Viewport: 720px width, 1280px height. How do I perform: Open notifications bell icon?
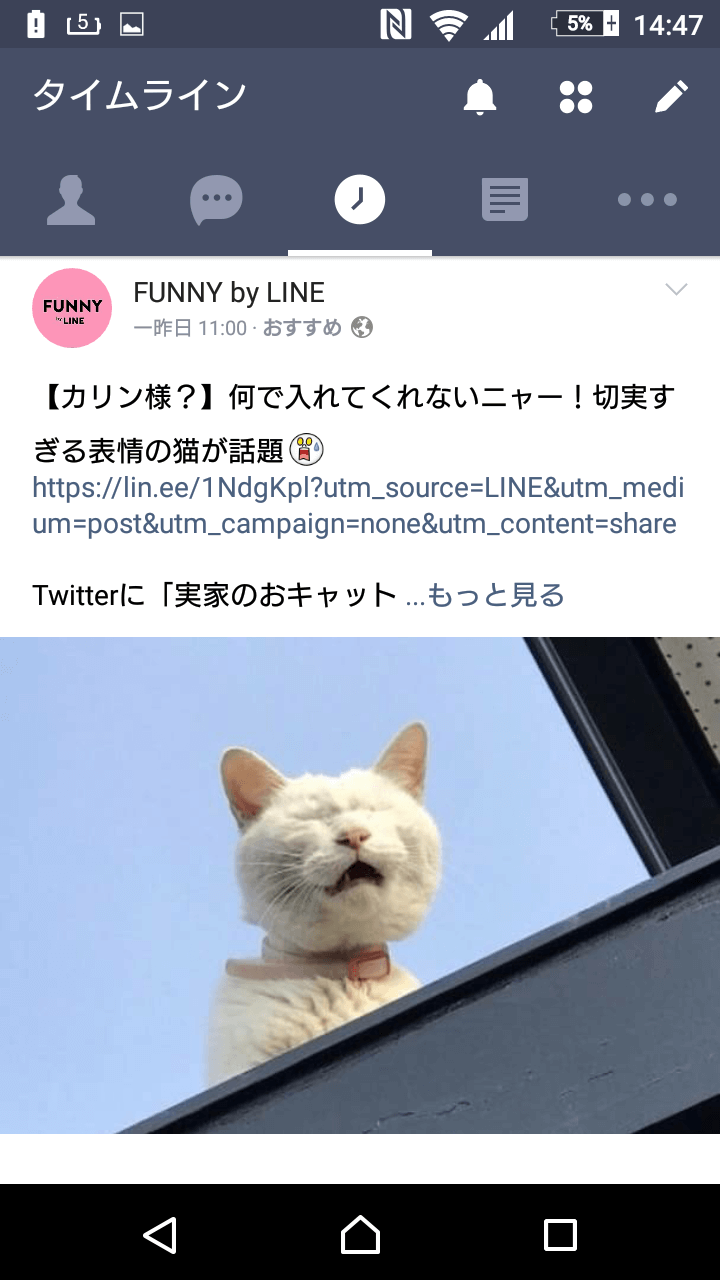[x=480, y=97]
